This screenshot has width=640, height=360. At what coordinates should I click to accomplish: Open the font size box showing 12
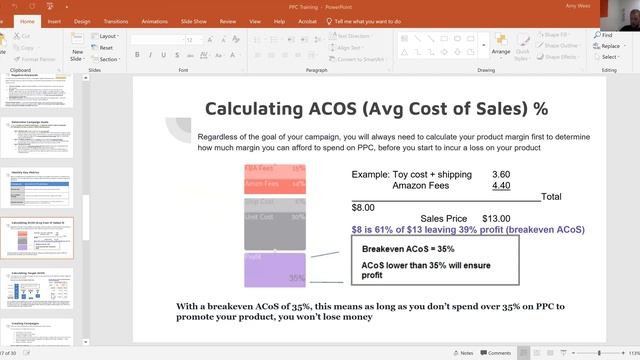pyautogui.click(x=194, y=40)
